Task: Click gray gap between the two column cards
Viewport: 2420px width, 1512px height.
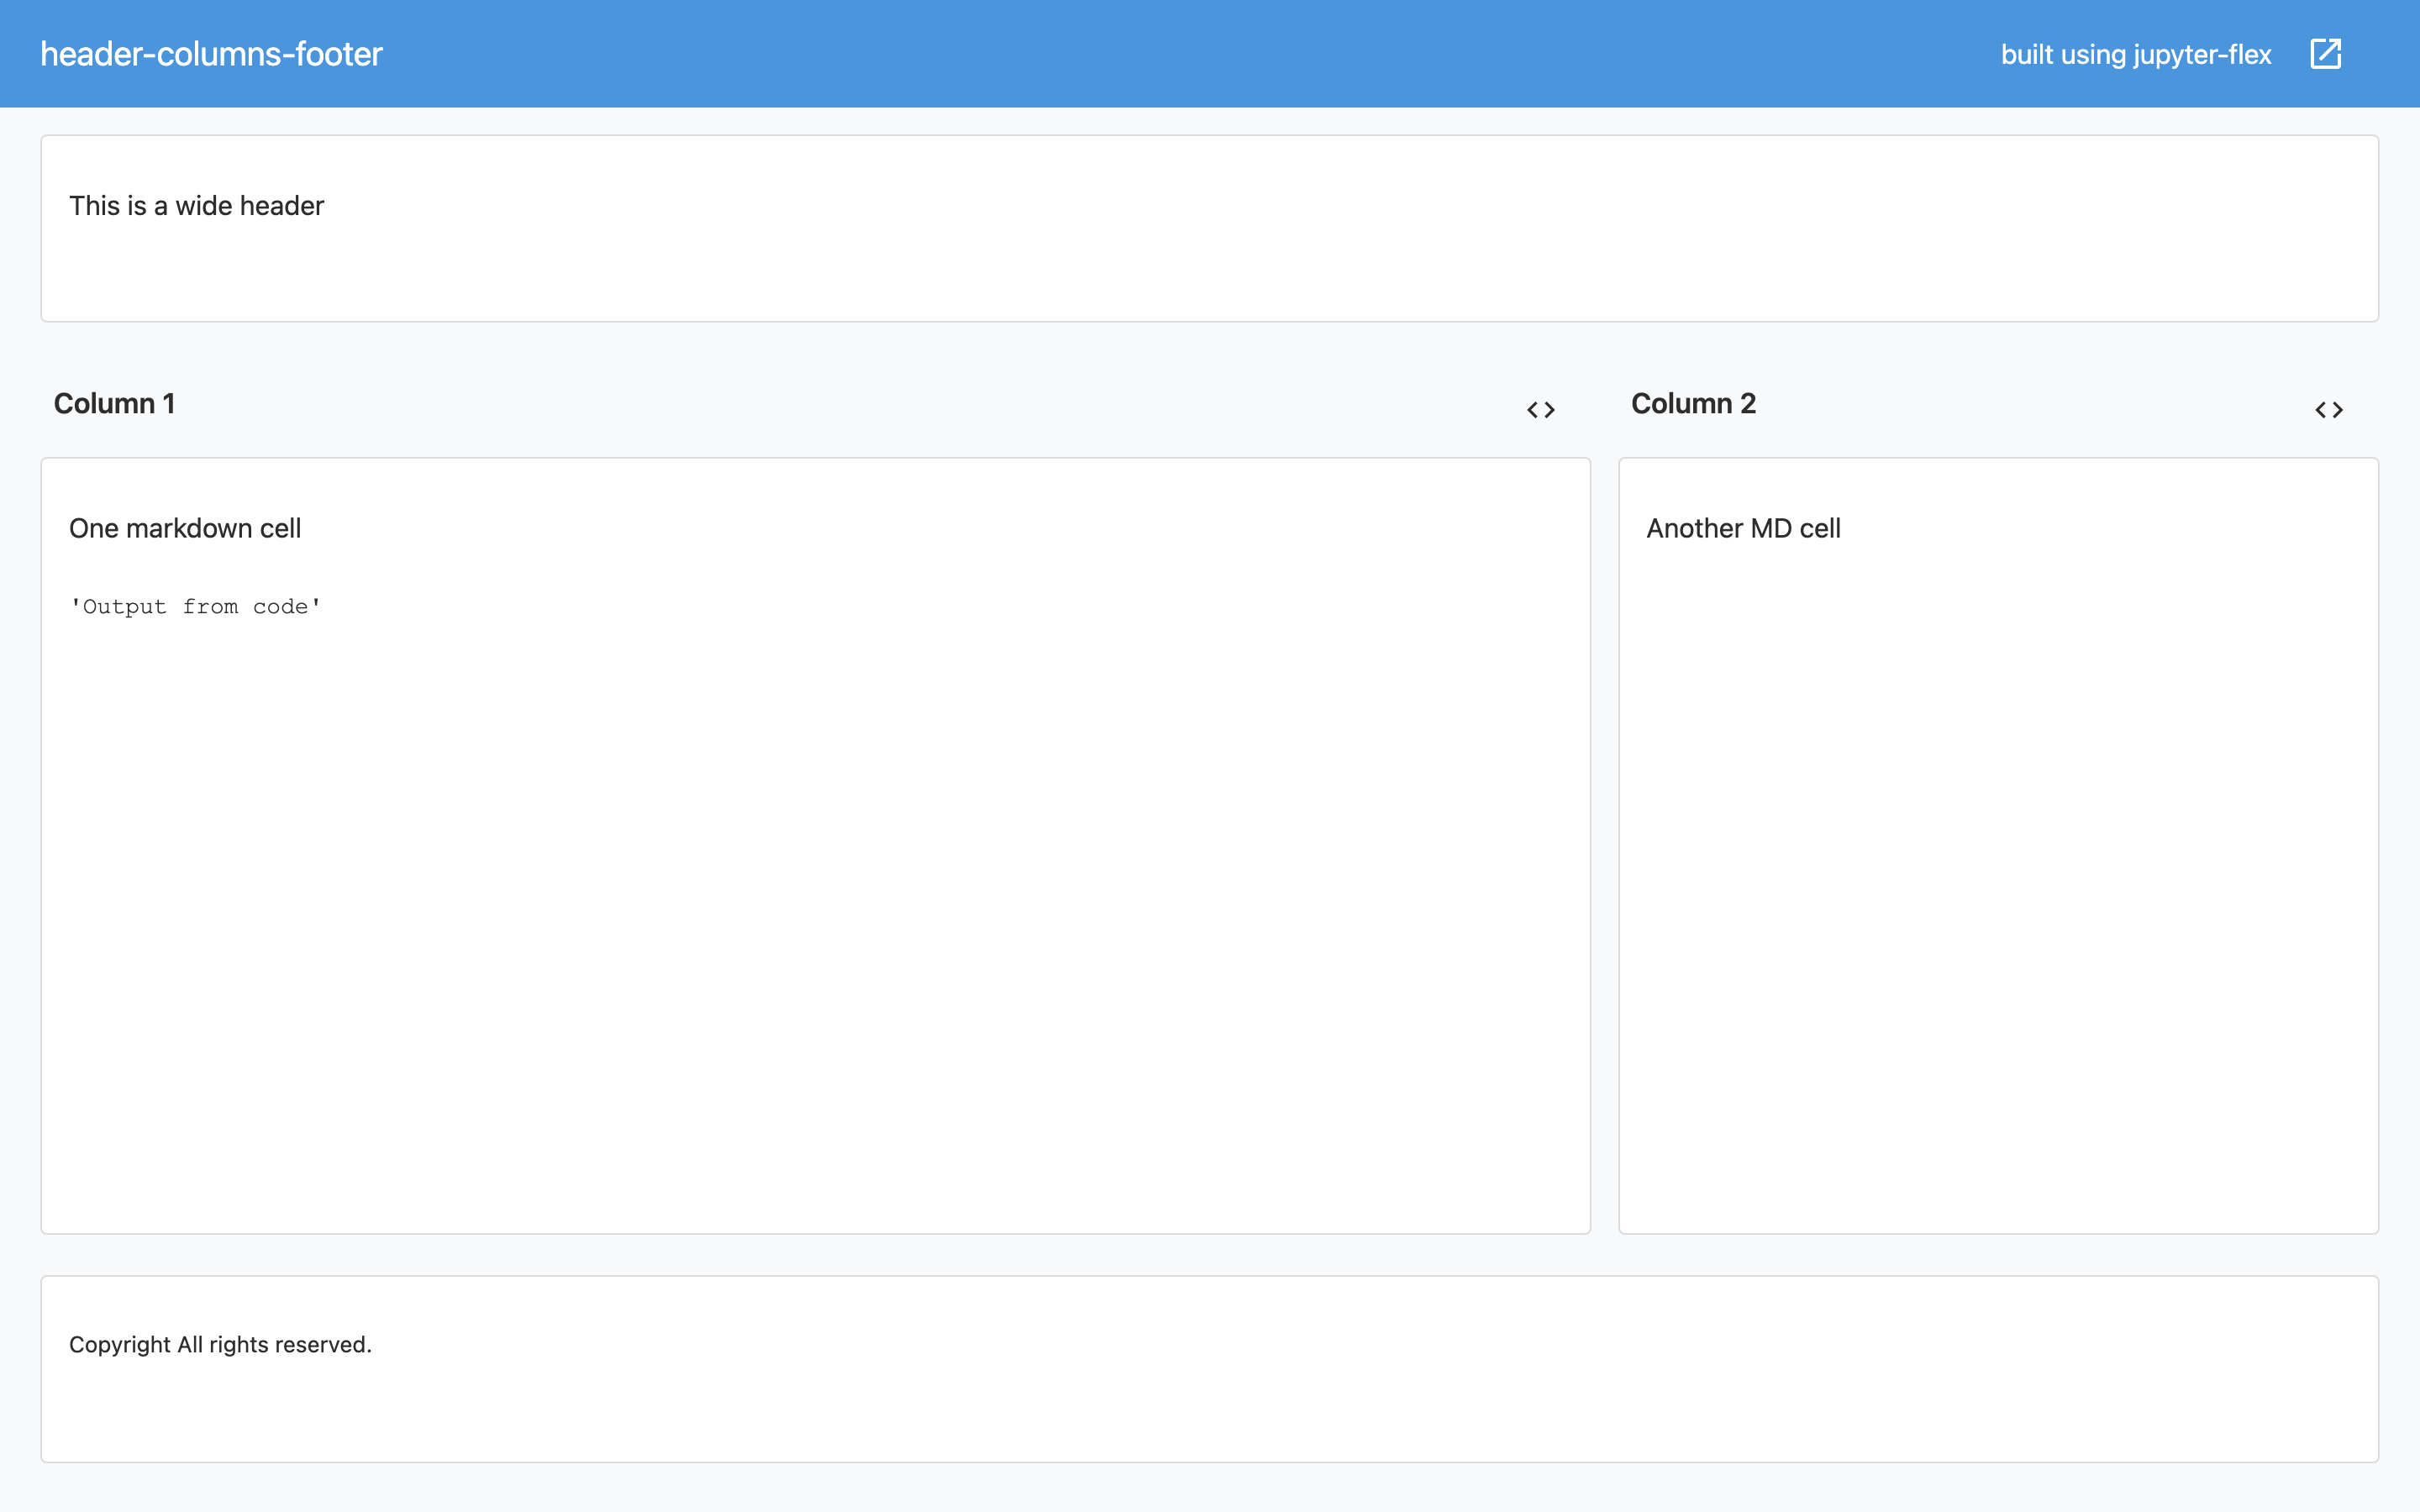Action: [1604, 845]
